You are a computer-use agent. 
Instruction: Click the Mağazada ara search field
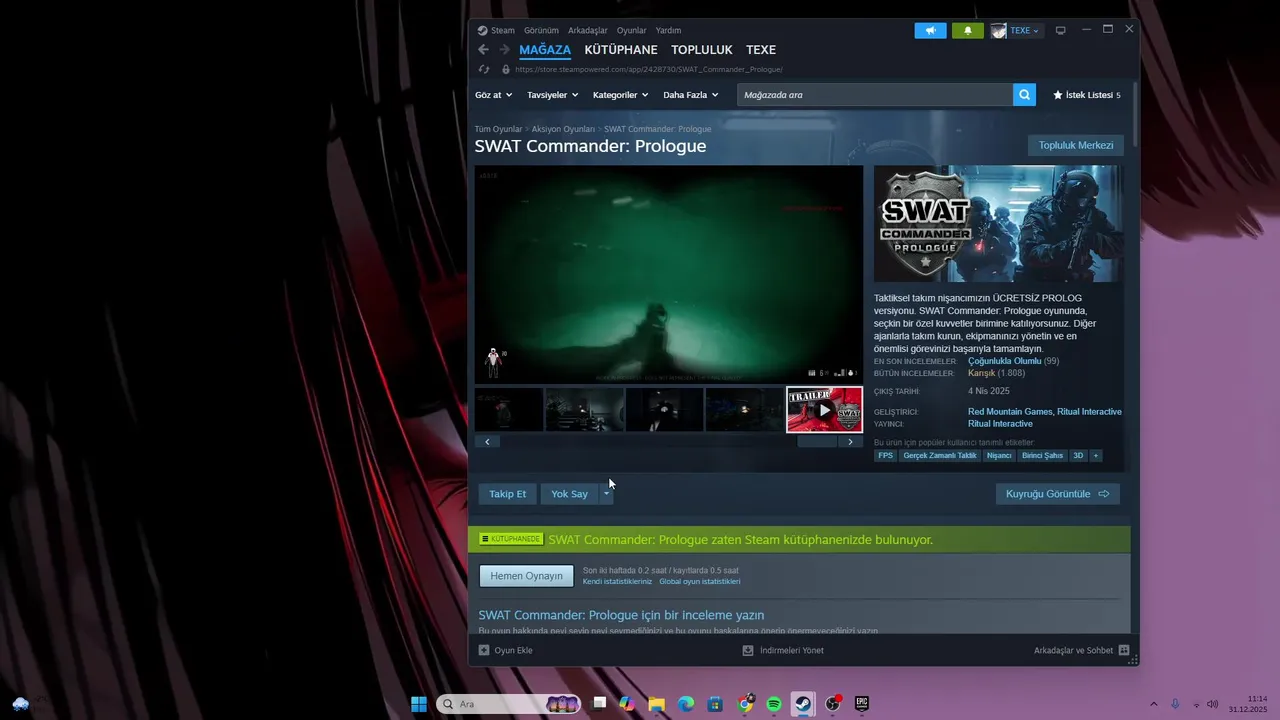click(875, 95)
